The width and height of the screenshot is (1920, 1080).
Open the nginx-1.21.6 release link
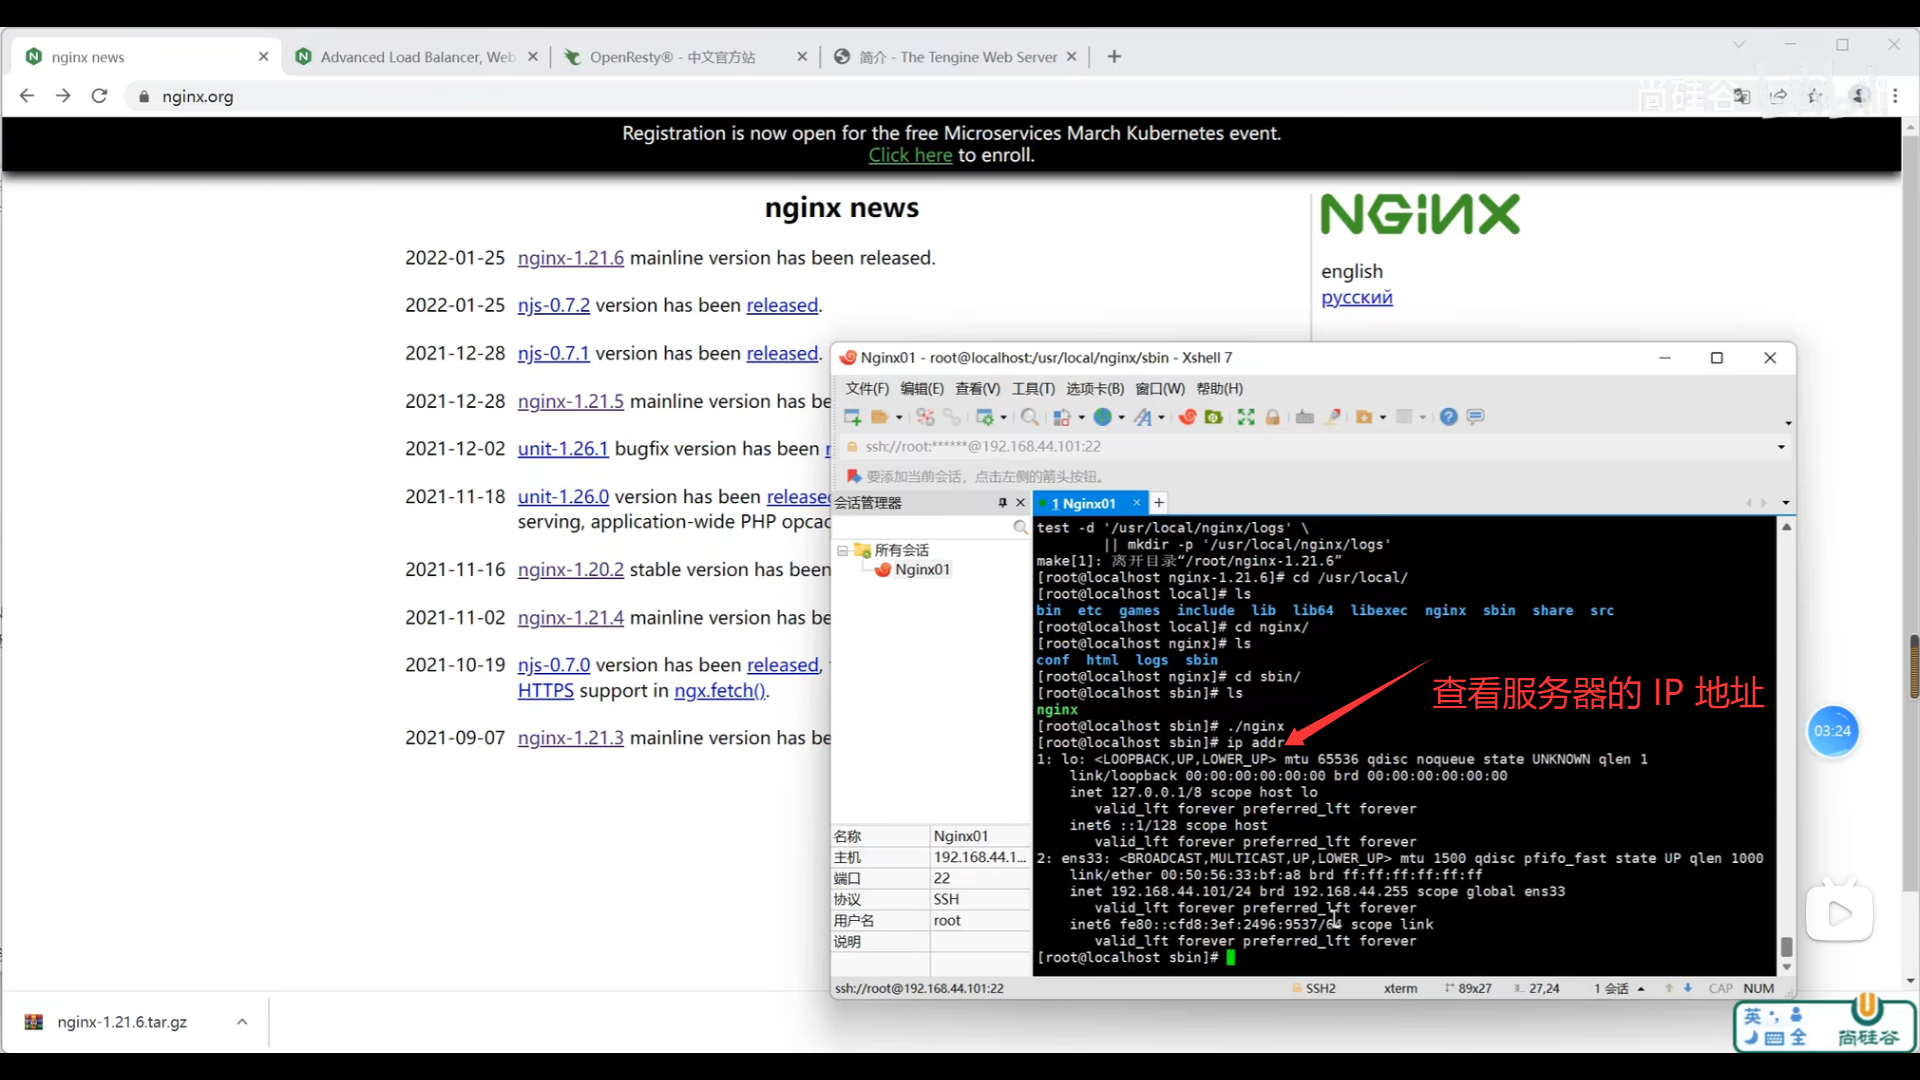pyautogui.click(x=570, y=258)
